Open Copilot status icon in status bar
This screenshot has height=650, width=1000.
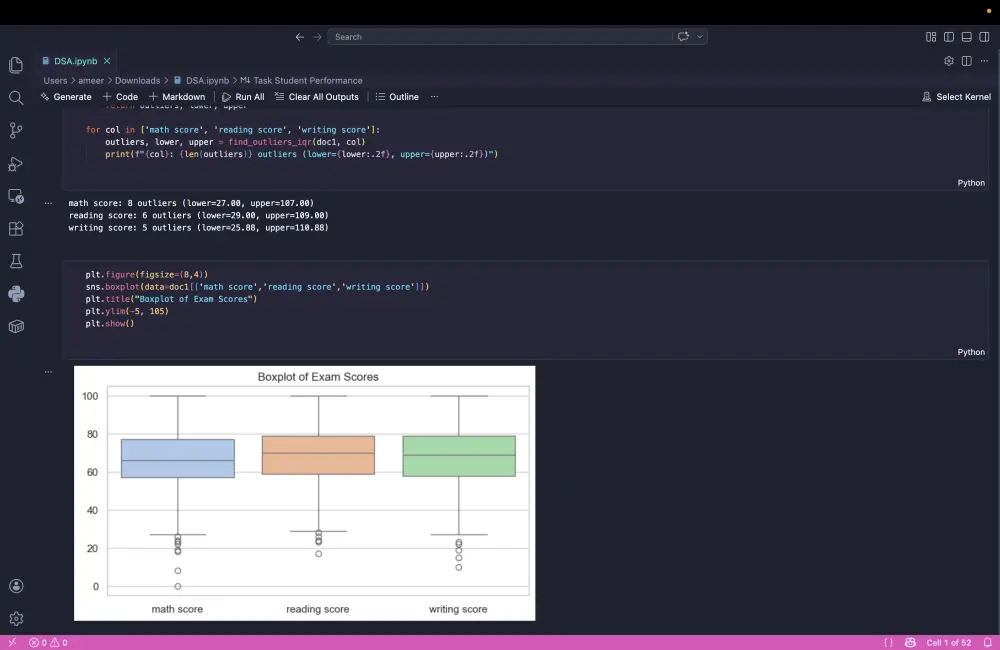(910, 642)
